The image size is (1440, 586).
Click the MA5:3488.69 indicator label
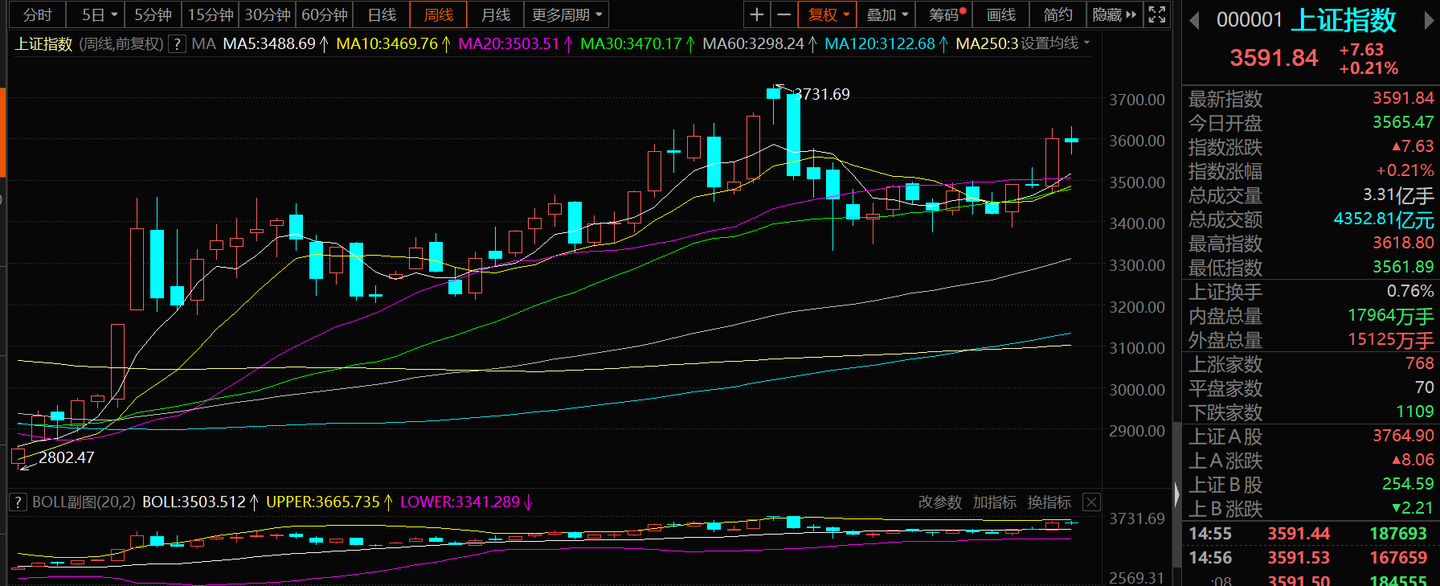(275, 44)
